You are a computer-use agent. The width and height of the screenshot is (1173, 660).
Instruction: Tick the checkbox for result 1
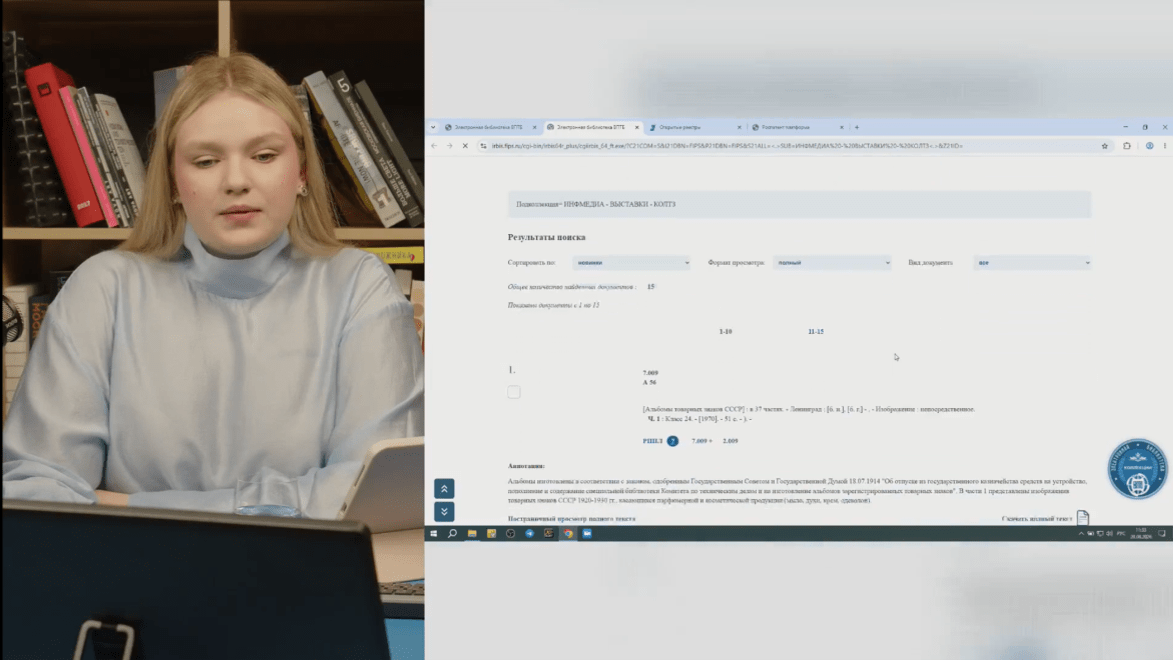[514, 392]
